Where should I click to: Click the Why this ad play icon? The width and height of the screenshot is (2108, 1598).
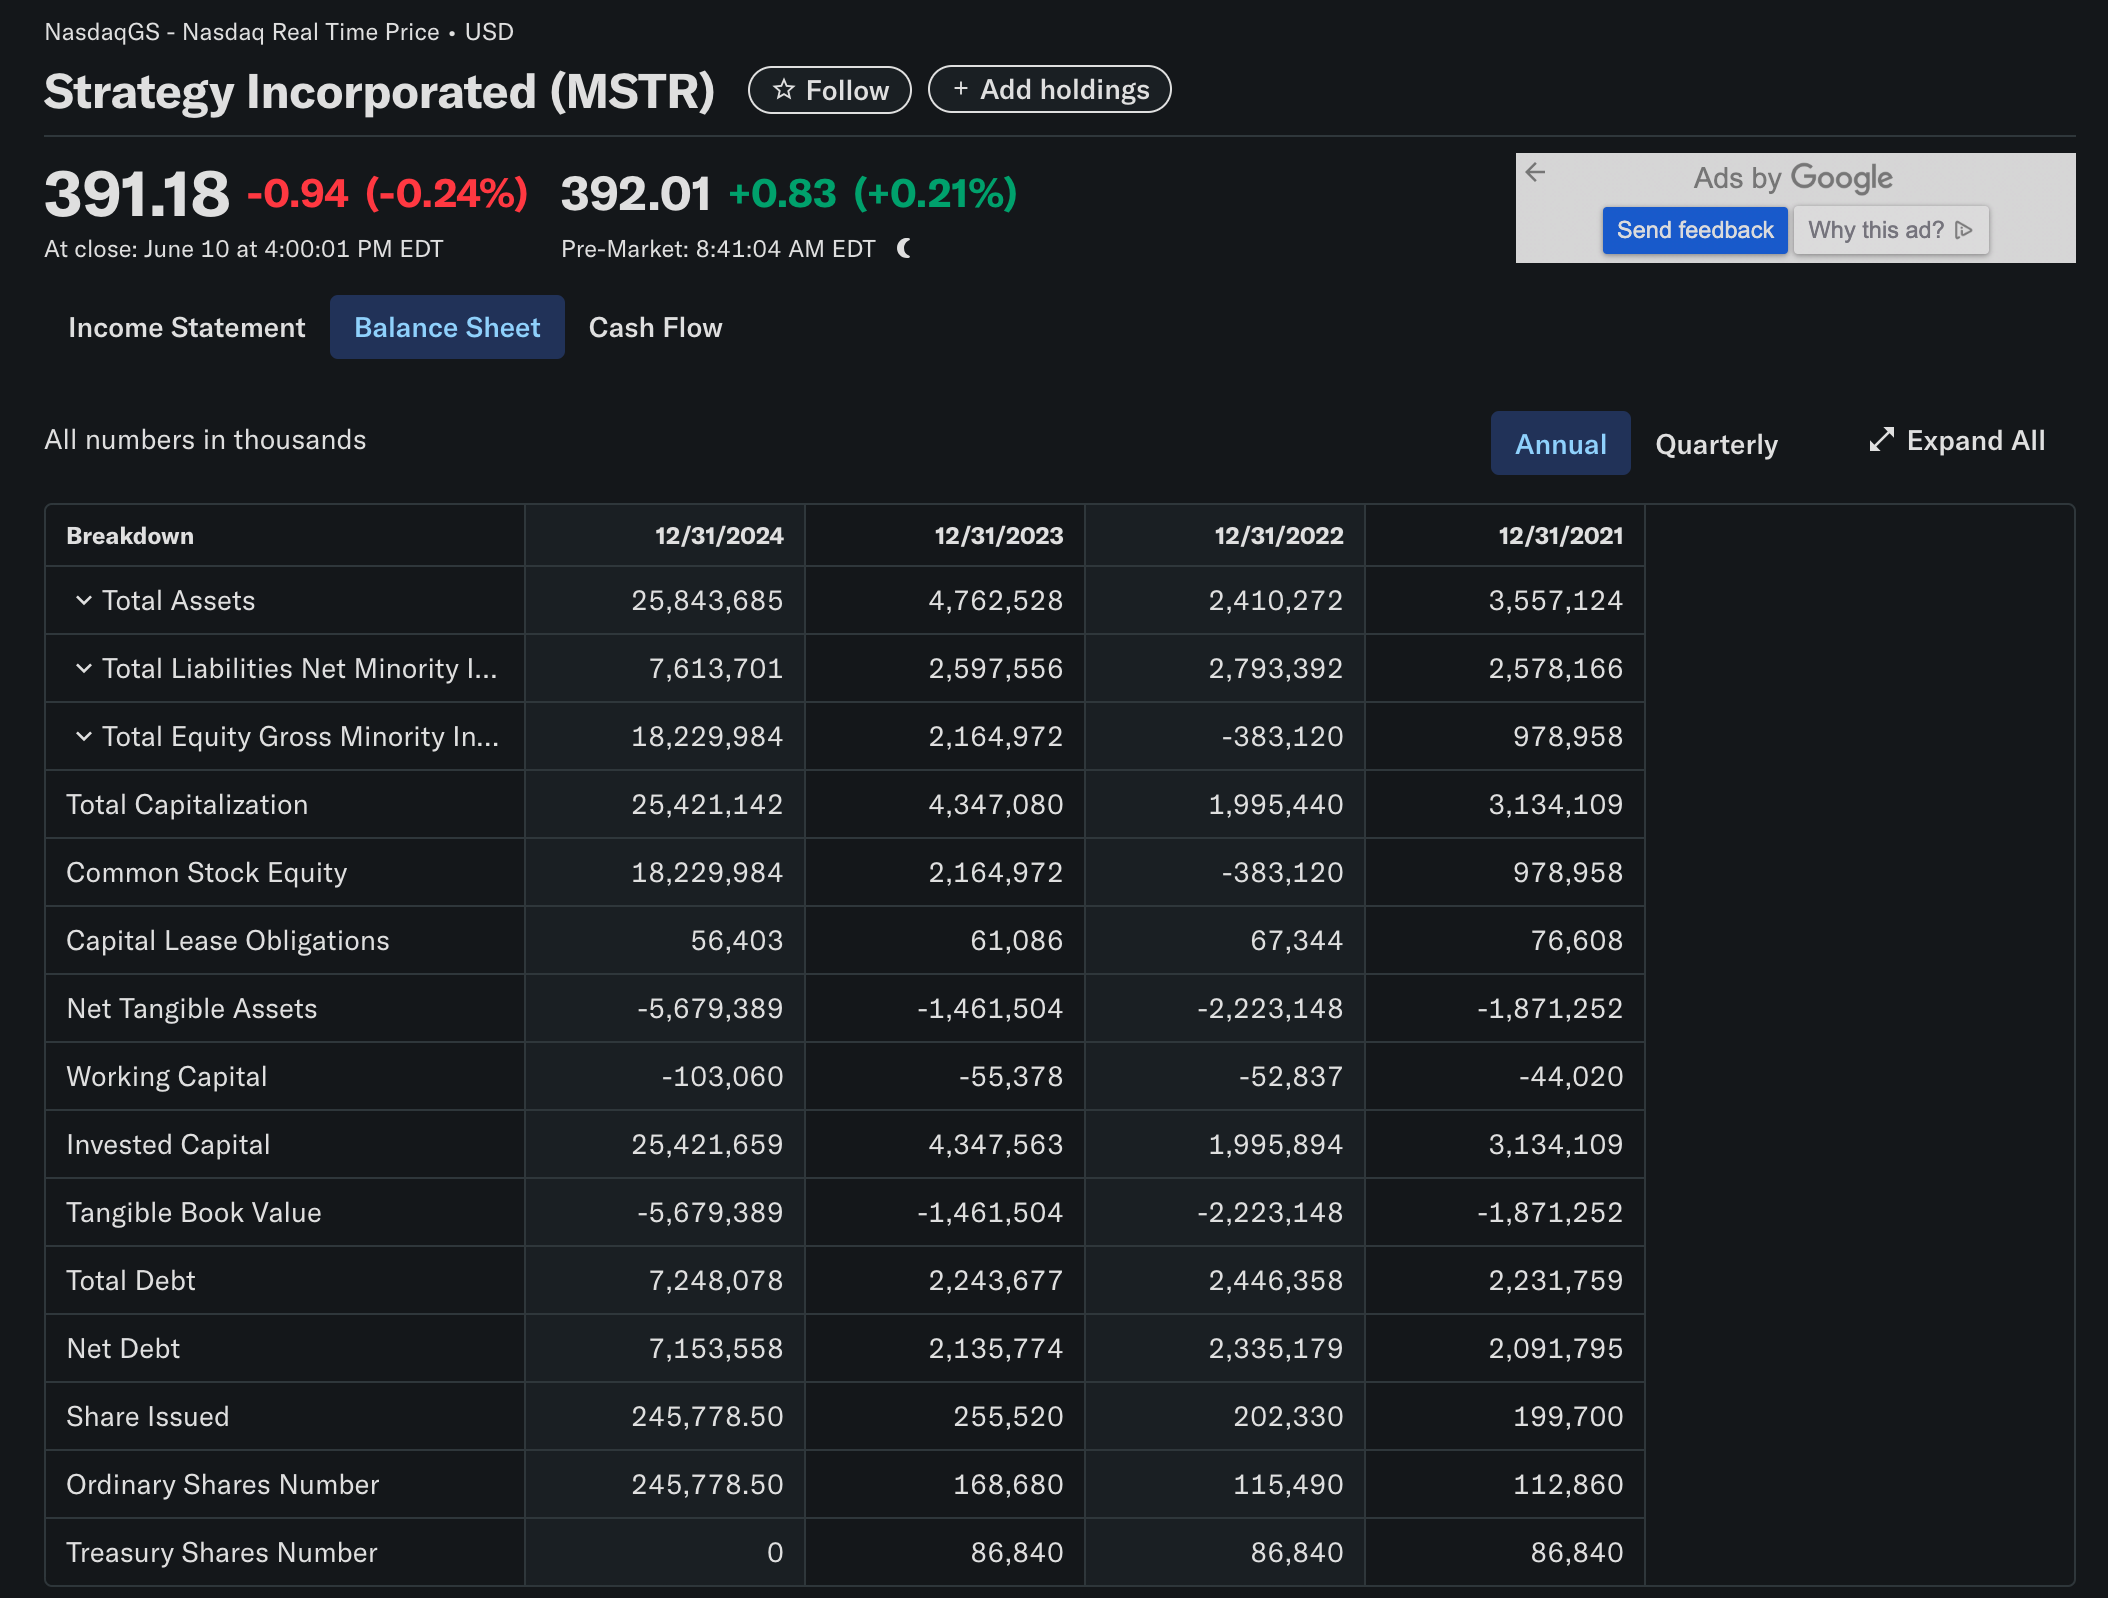pyautogui.click(x=1964, y=230)
